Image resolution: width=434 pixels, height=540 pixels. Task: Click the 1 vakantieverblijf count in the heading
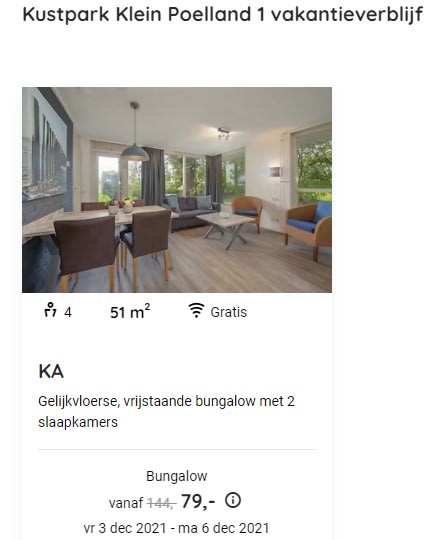(x=340, y=15)
